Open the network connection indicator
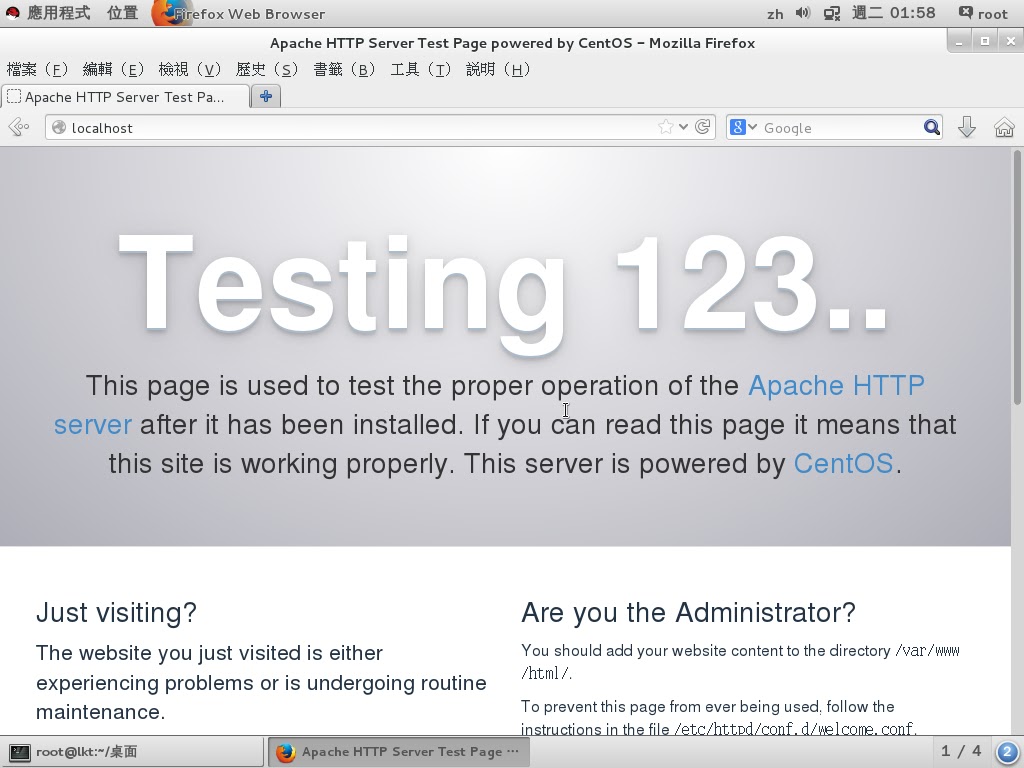 tap(831, 13)
